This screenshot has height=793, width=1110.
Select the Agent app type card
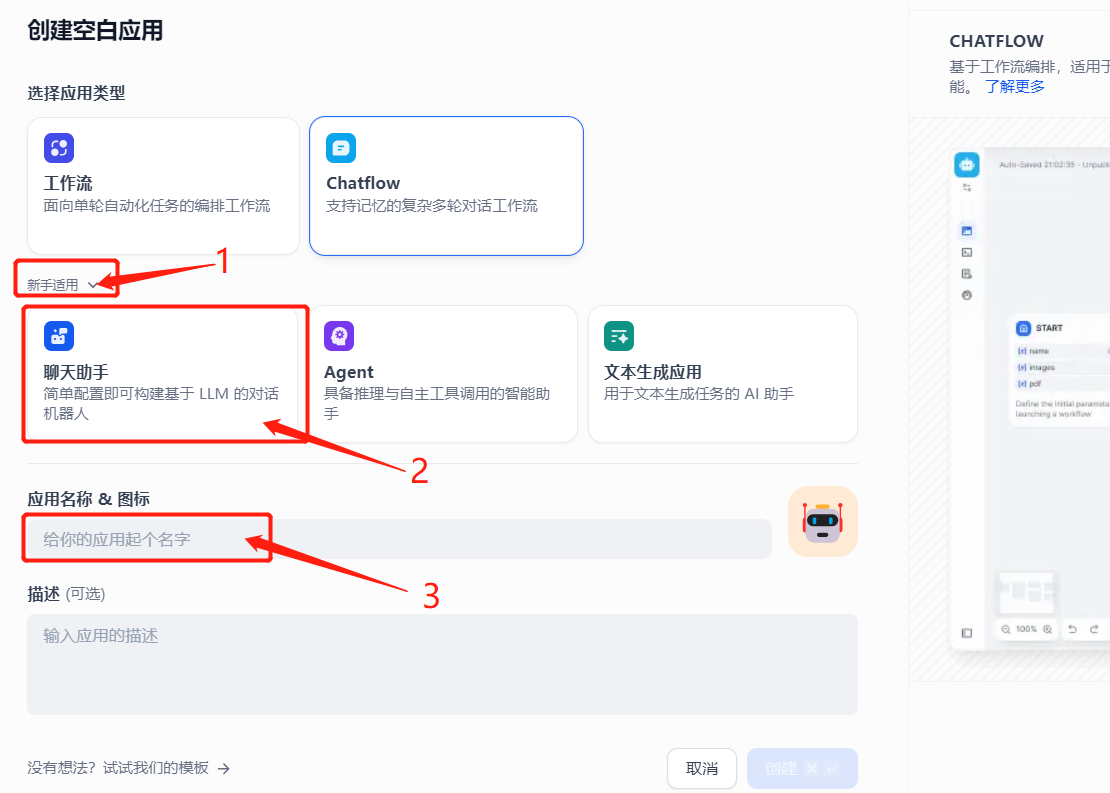(443, 375)
